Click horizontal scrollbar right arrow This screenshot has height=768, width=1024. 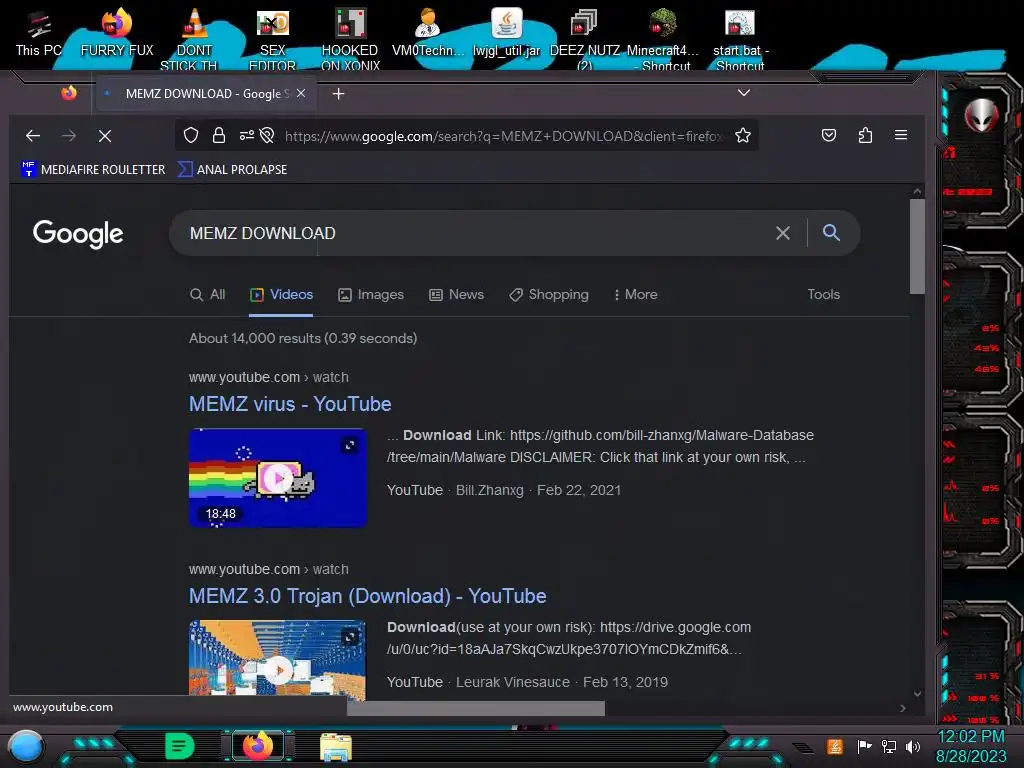click(x=903, y=708)
